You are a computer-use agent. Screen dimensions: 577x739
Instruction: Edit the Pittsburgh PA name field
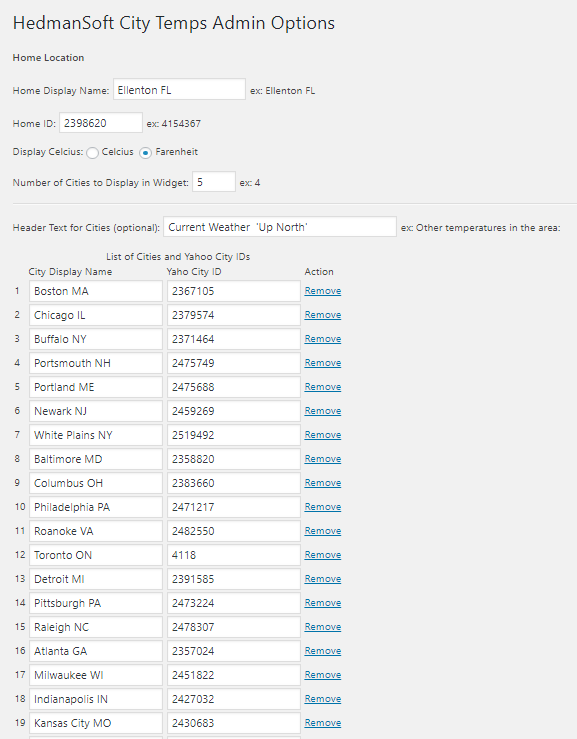[96, 604]
